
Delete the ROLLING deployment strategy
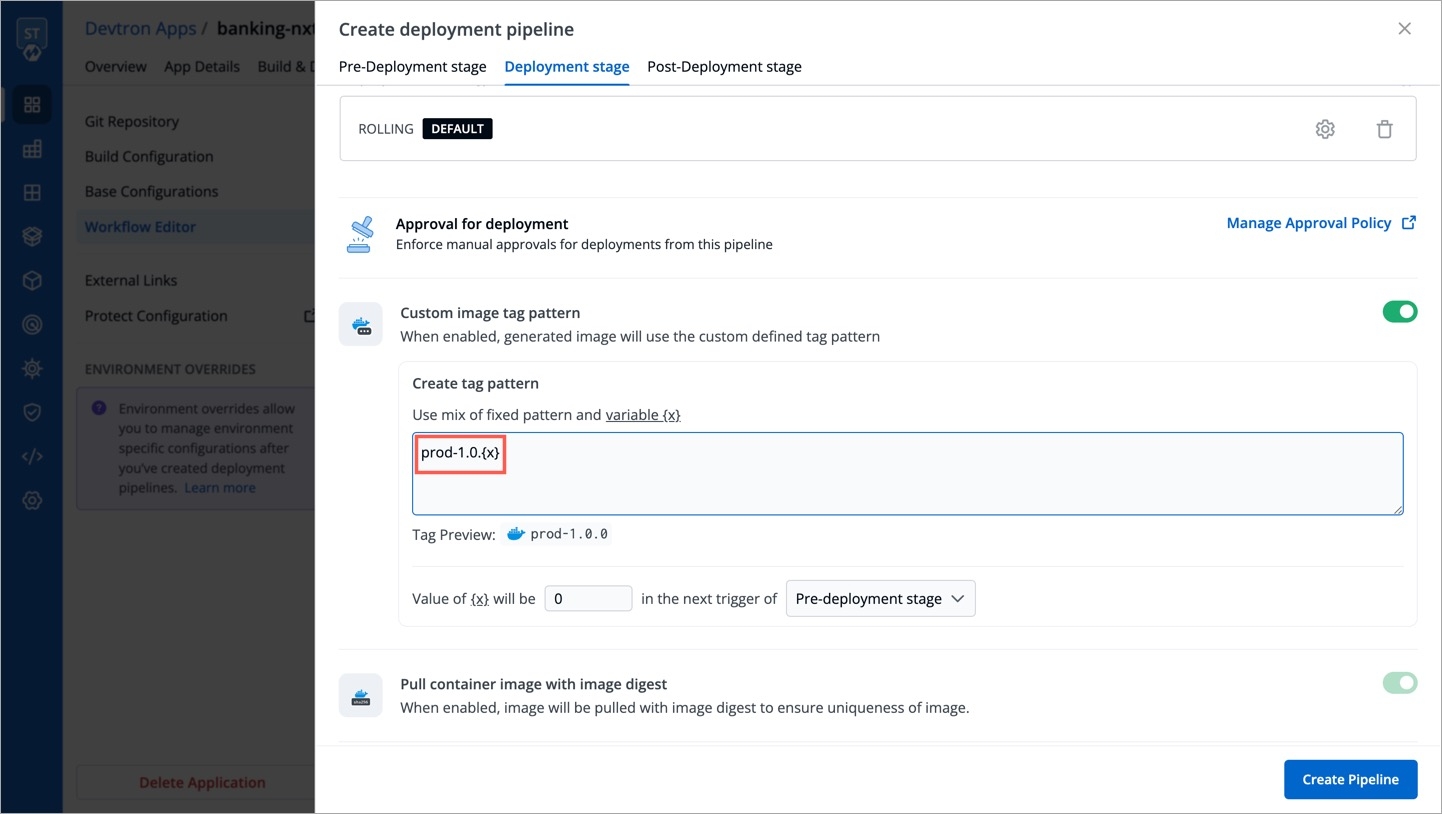pyautogui.click(x=1384, y=129)
